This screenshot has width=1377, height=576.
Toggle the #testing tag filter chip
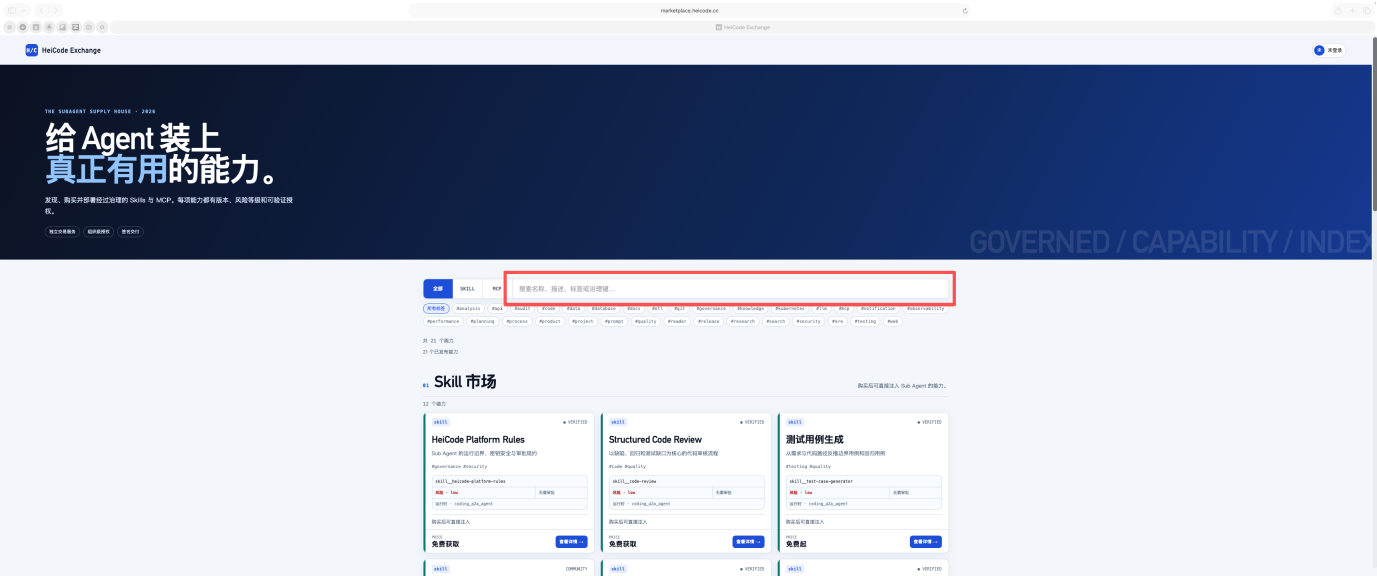tap(864, 321)
